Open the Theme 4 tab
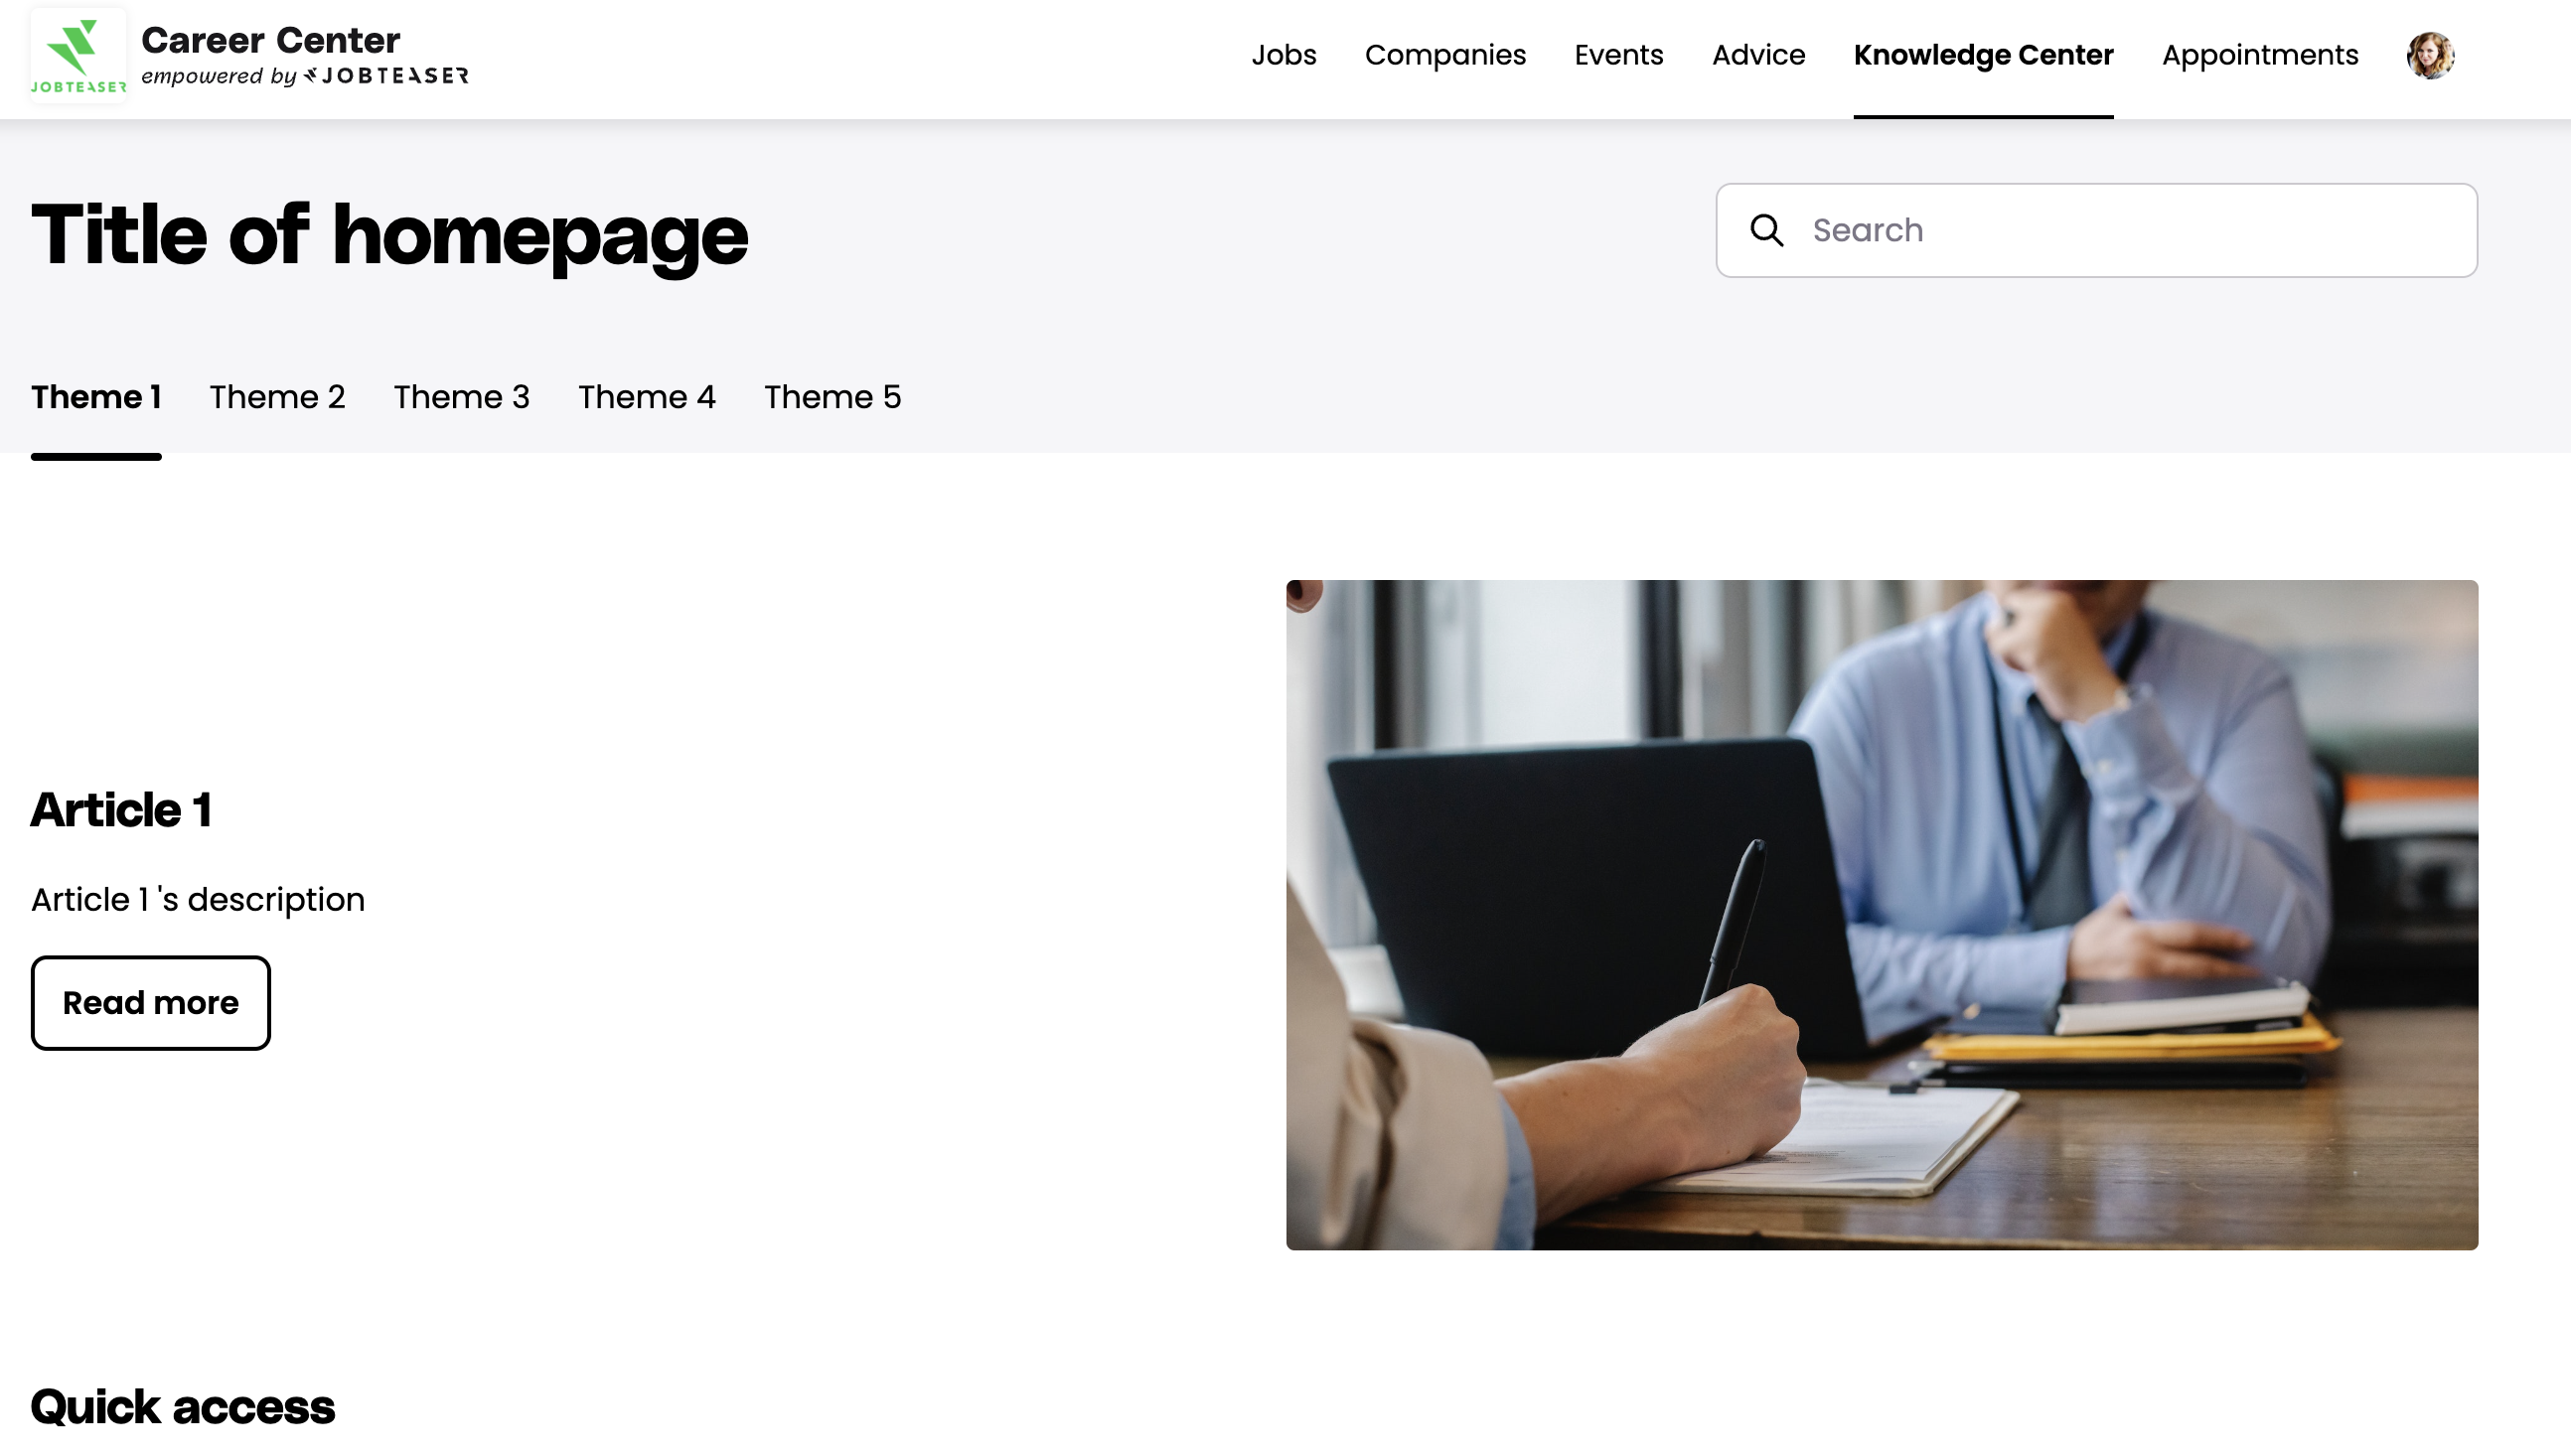The image size is (2571, 1456). [x=647, y=397]
